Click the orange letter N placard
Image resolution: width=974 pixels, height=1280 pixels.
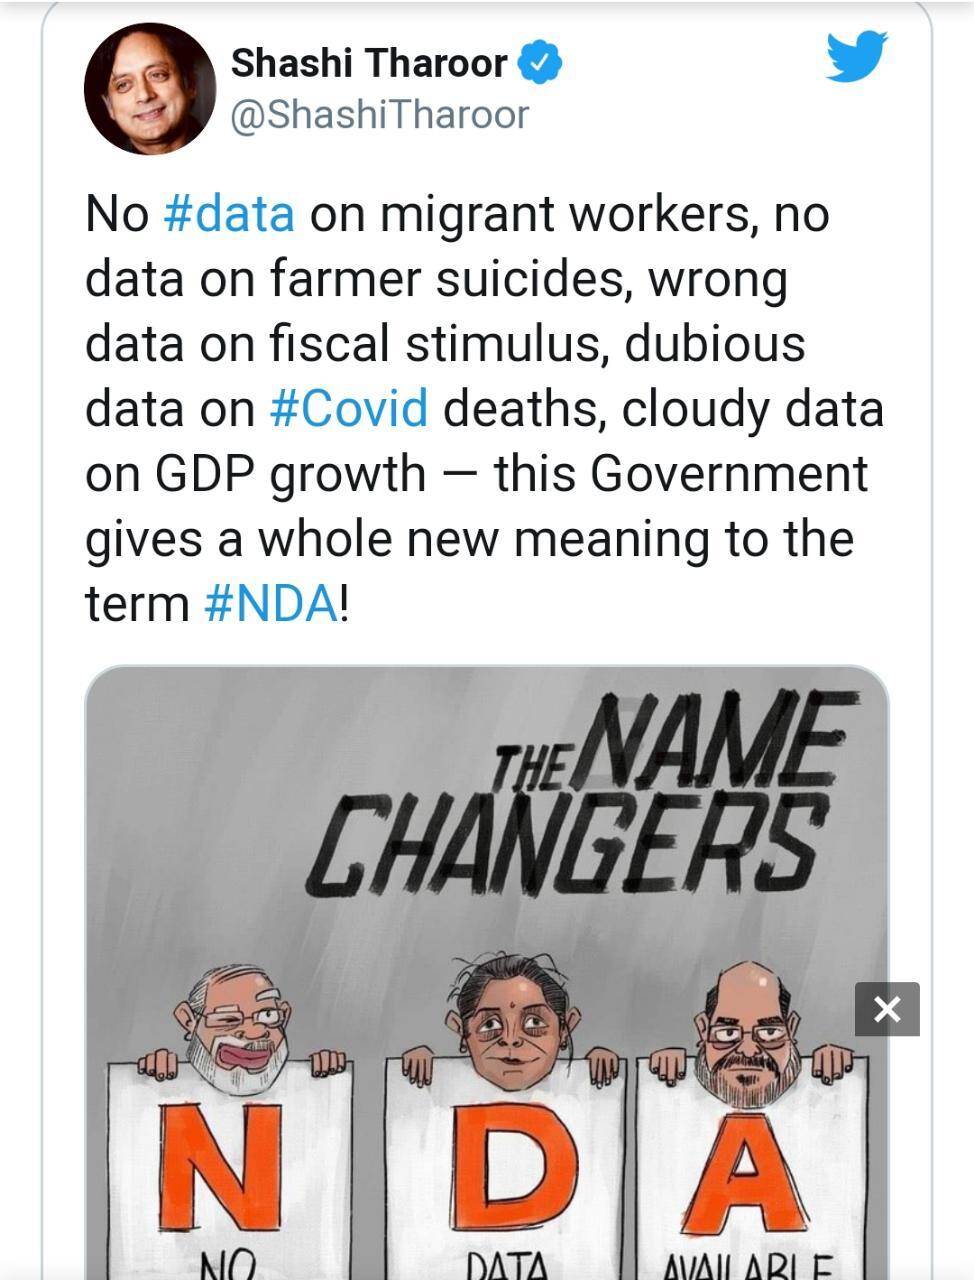(x=222, y=1166)
